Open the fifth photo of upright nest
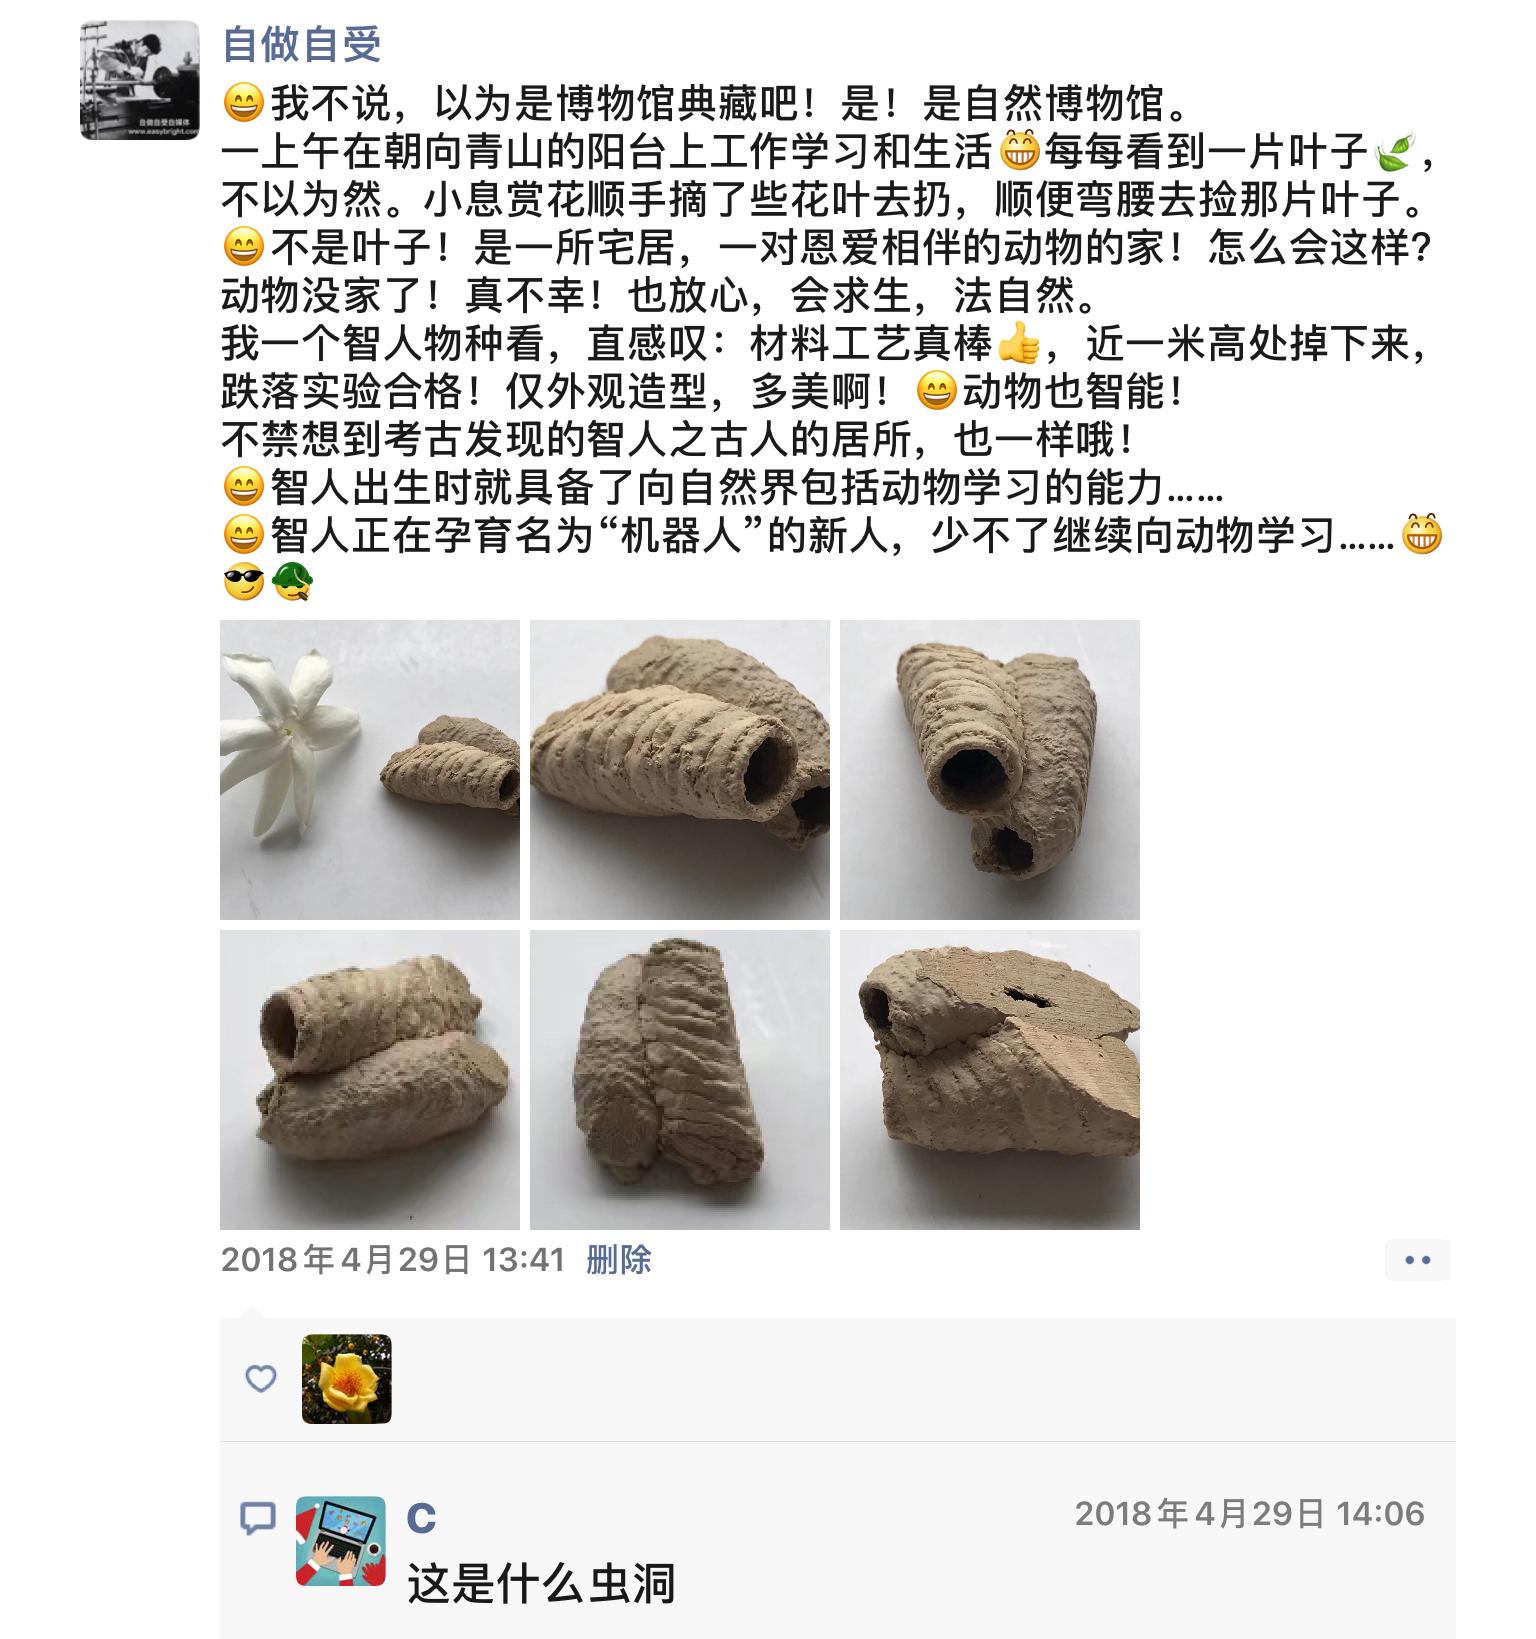Screen dimensions: 1536x1639 680,1079
